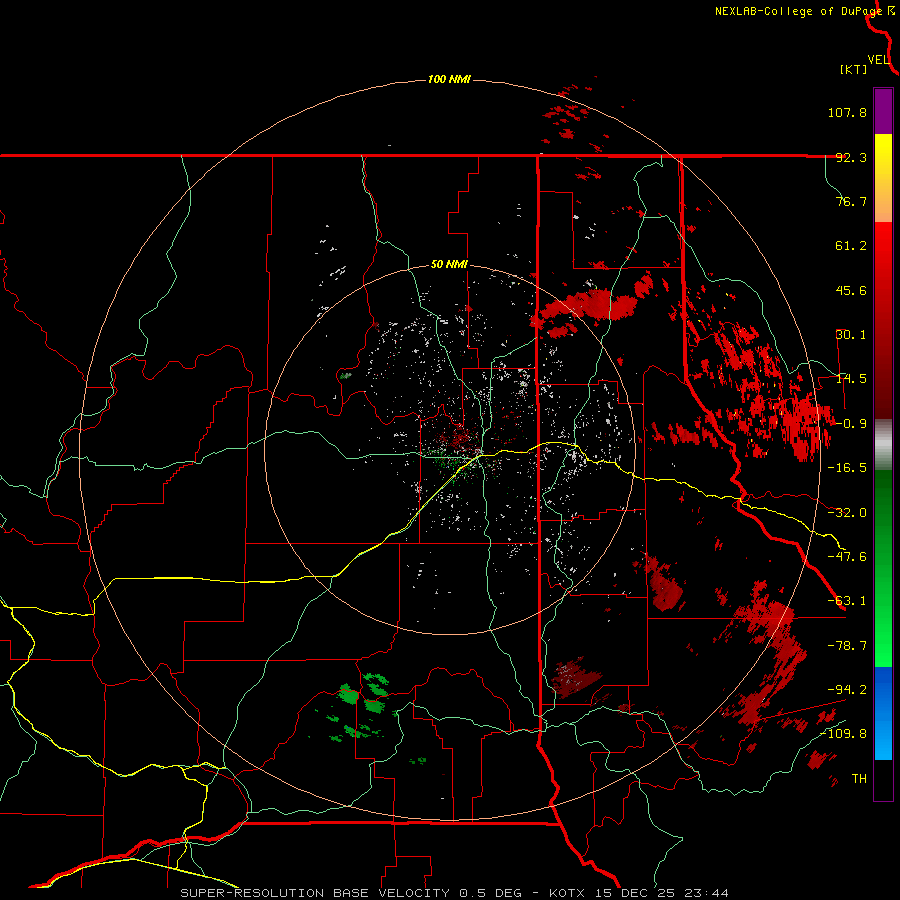Click the [KT] units label
Viewport: 900px width, 900px height.
pyautogui.click(x=853, y=69)
